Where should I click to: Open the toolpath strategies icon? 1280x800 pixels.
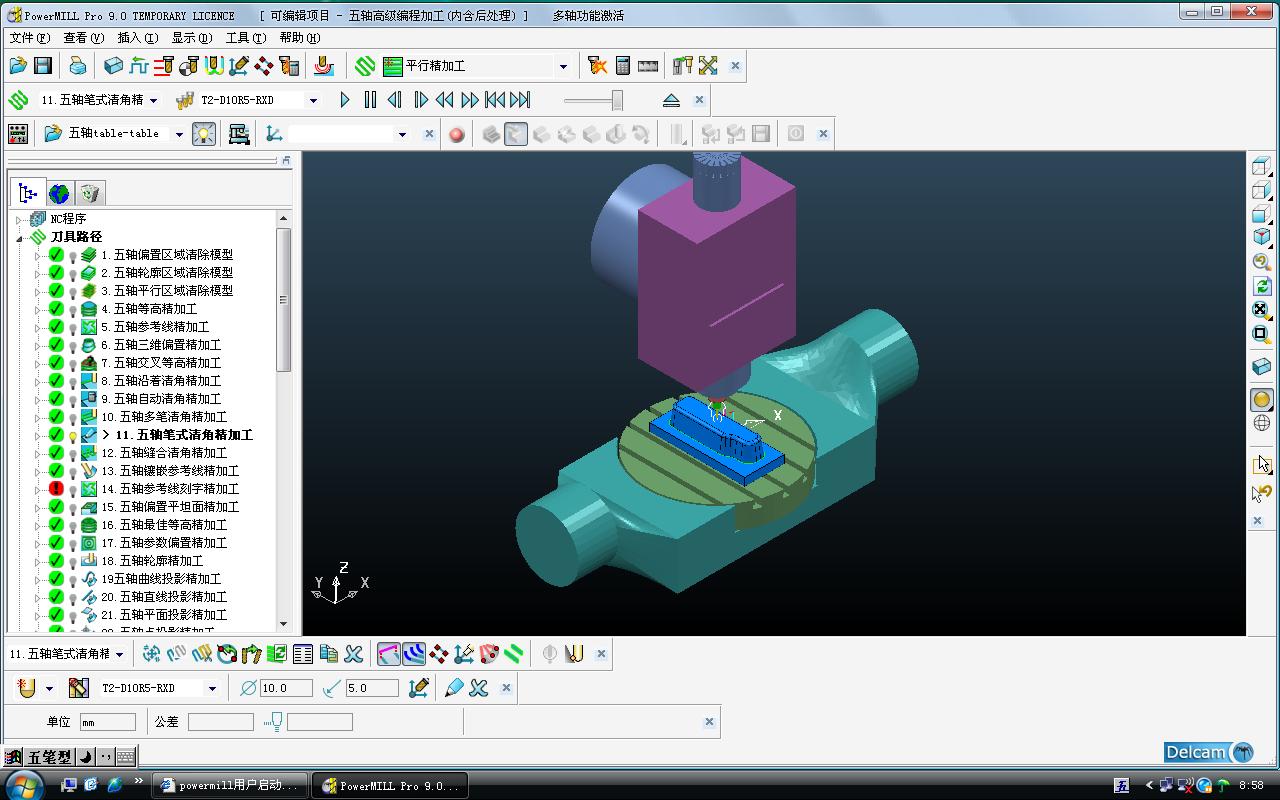[x=365, y=66]
